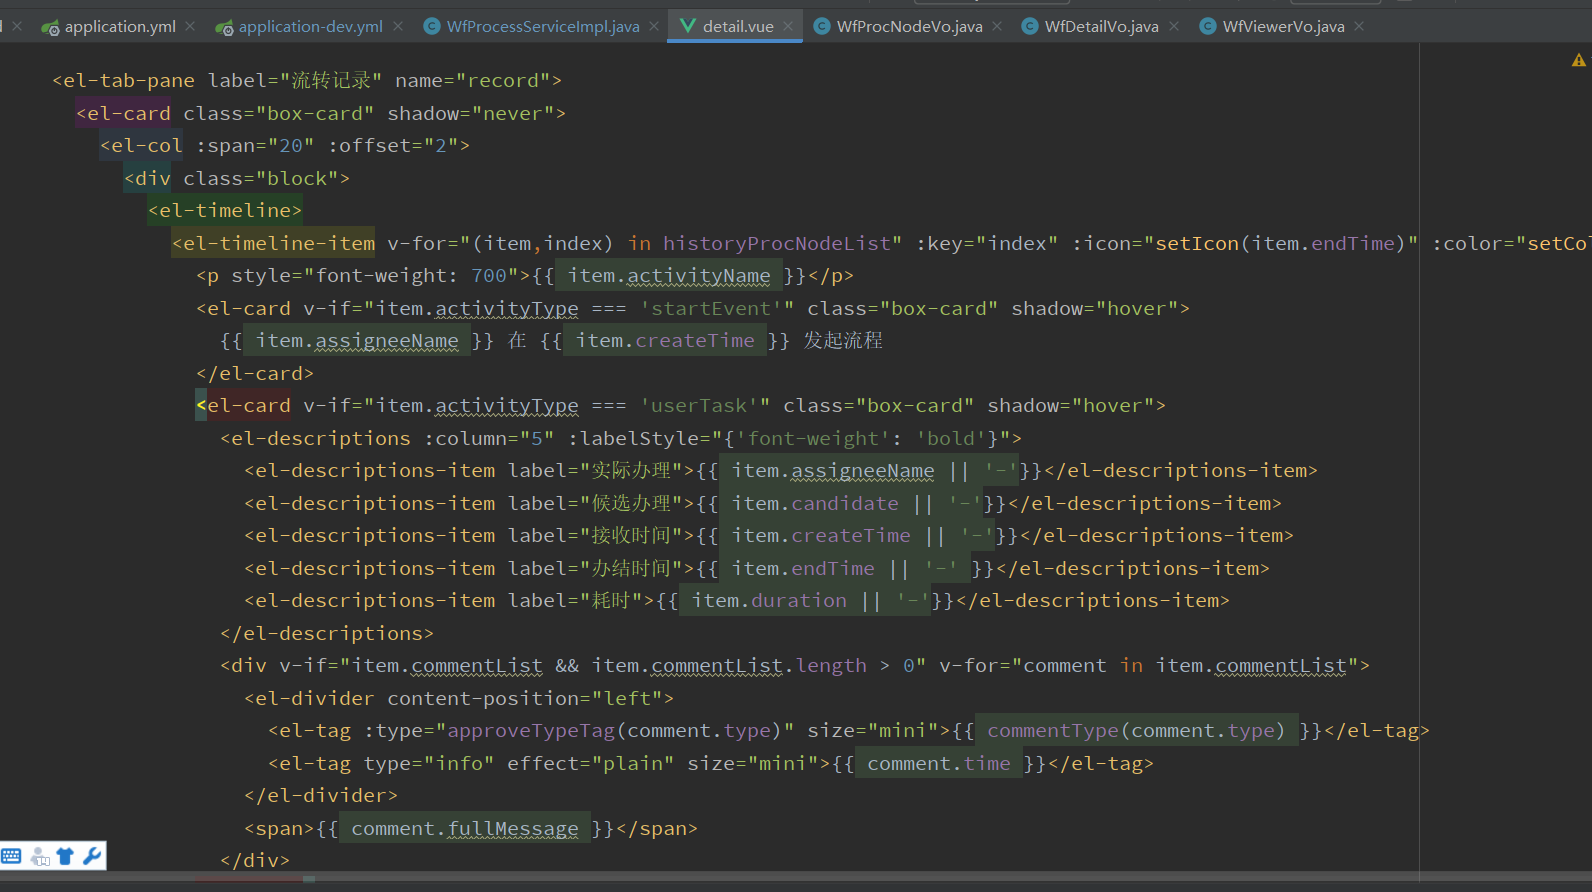This screenshot has width=1592, height=892.
Task: Close the detail.vue tab
Action: 788,26
